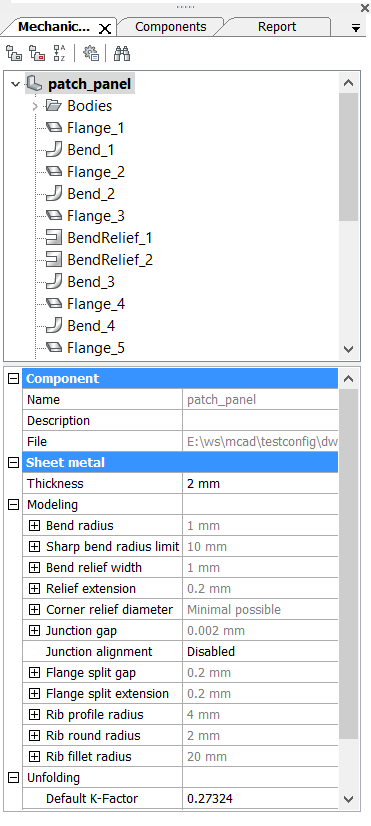371x826 pixels.
Task: Click the feature tree vertical scrollbar
Action: (x=348, y=157)
